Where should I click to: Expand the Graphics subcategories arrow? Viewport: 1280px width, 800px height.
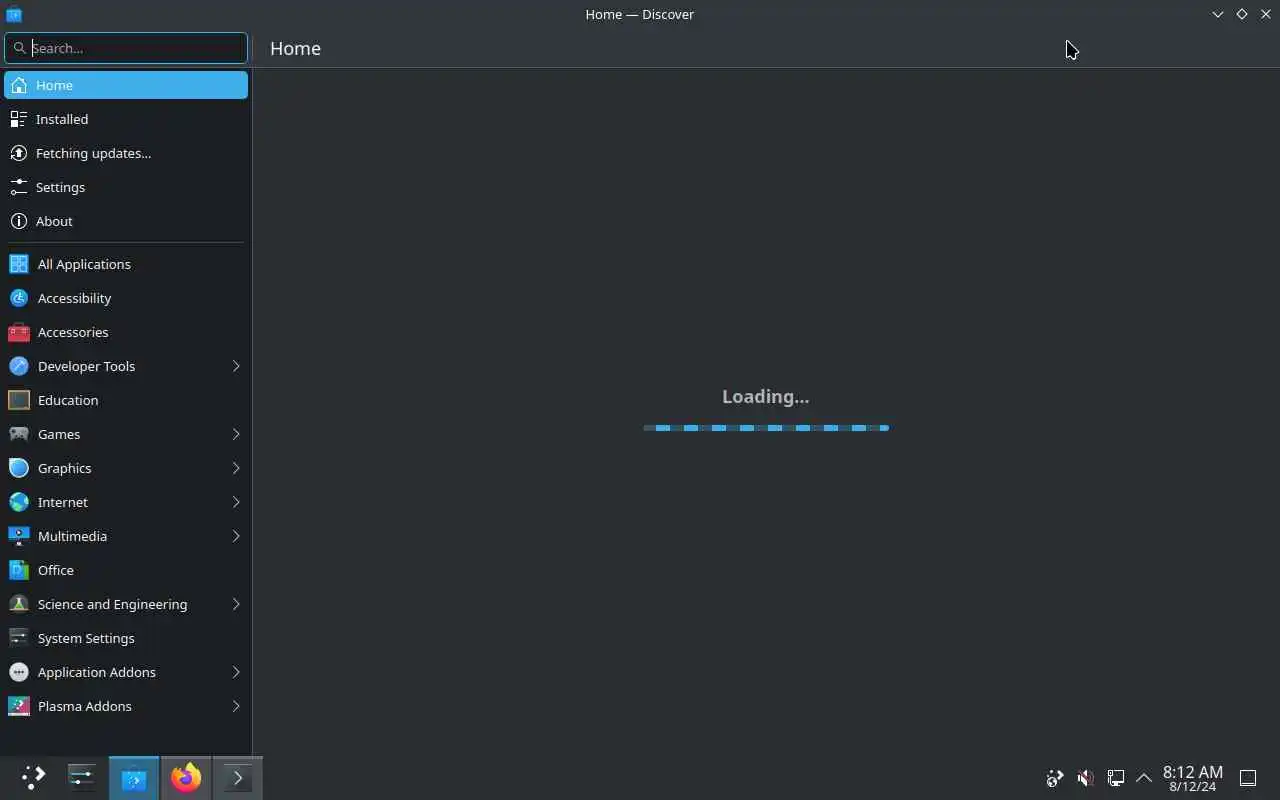pos(236,468)
